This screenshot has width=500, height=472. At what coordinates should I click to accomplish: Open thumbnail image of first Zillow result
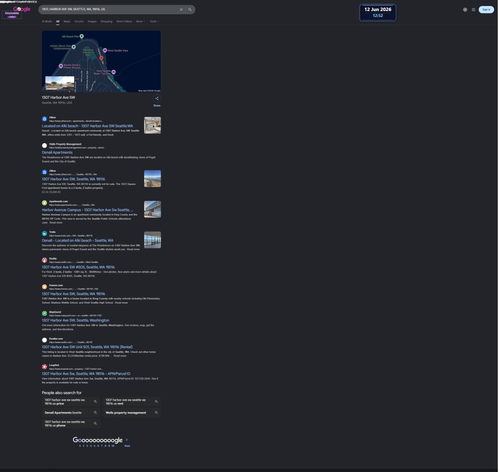[152, 125]
